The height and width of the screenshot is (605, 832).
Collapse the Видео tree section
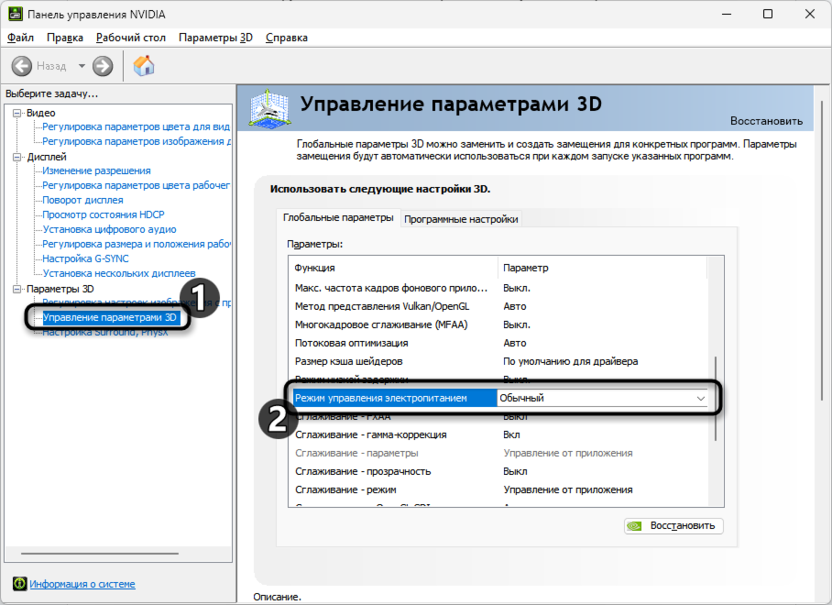coord(17,113)
